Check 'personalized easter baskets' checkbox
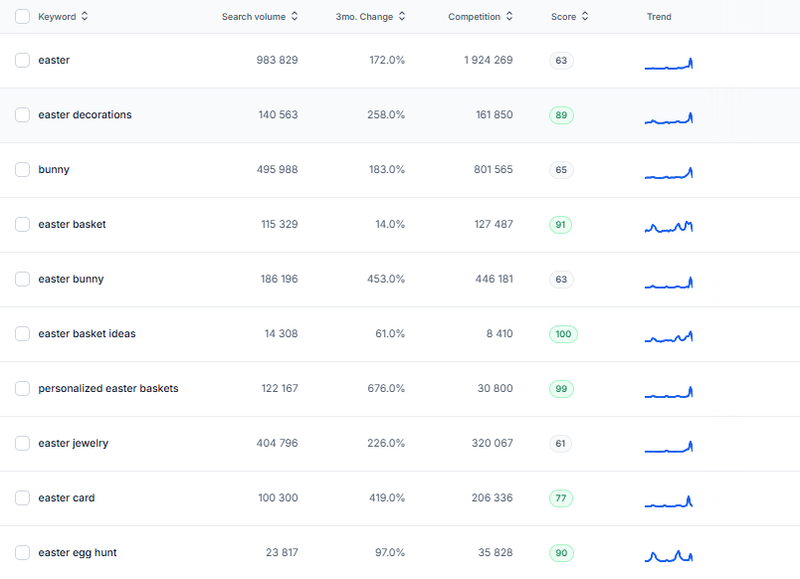Screen dimensions: 800x579 point(22,388)
